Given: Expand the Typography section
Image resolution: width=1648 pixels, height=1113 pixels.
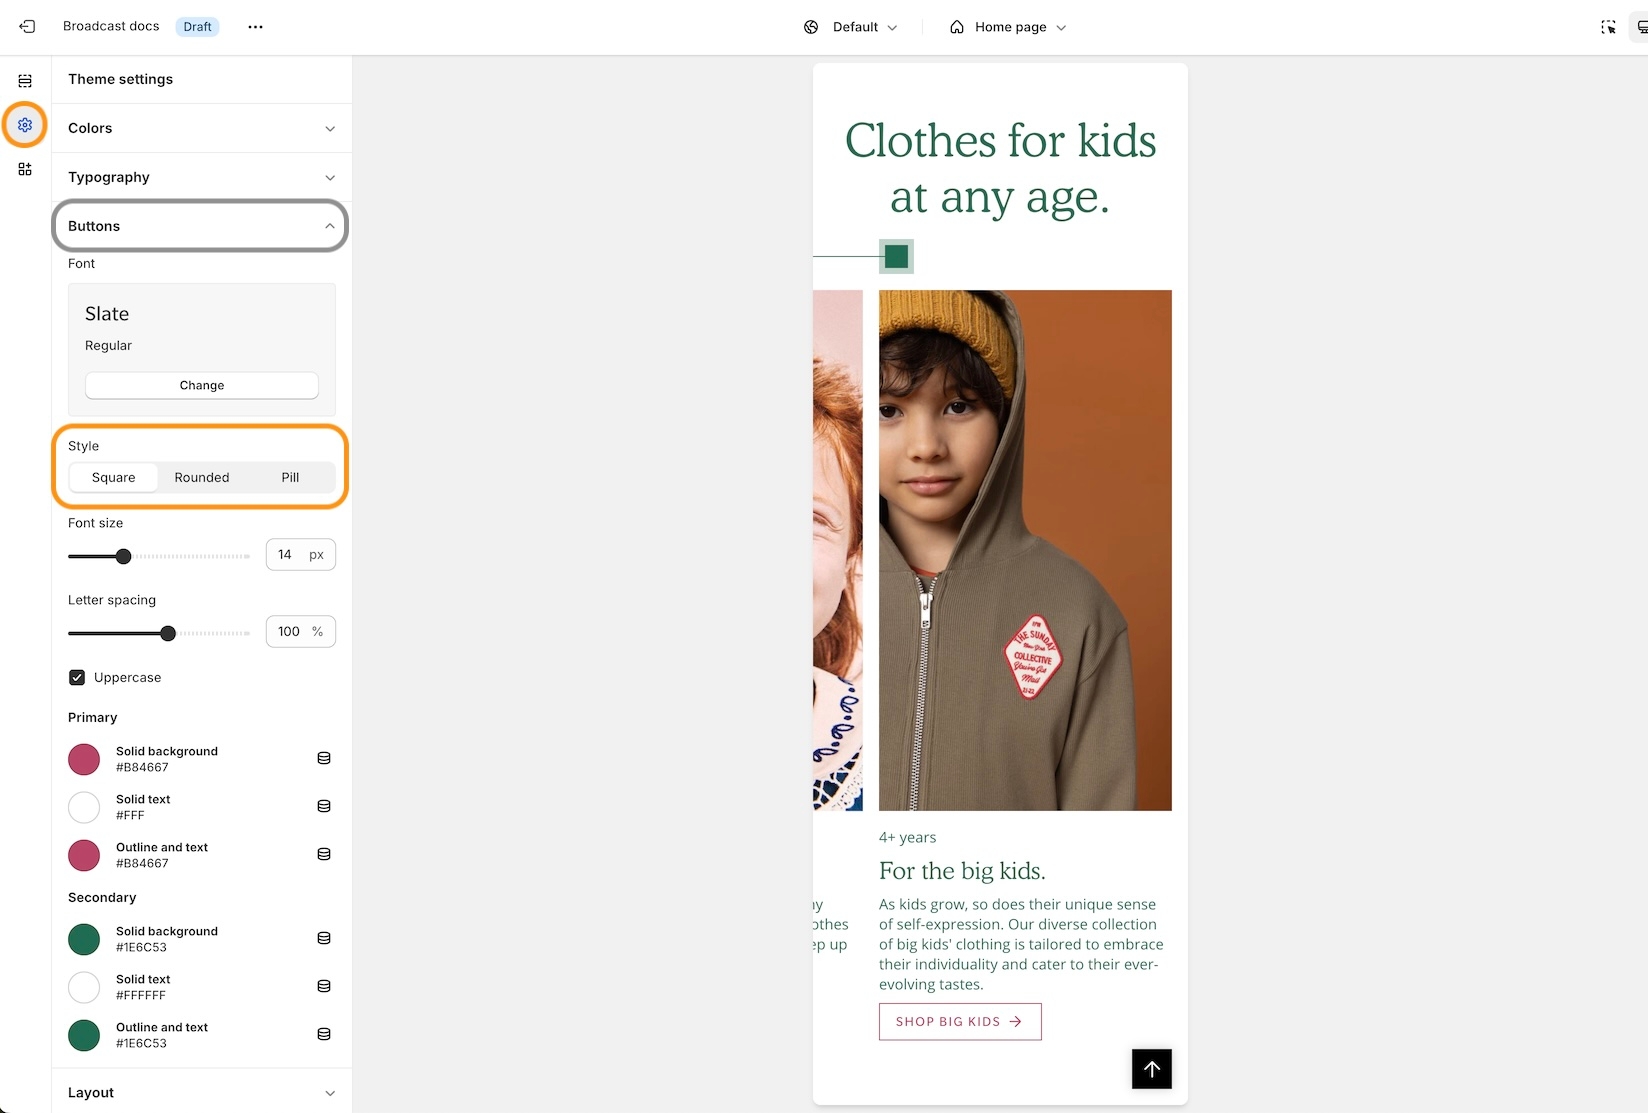Looking at the screenshot, I should pos(200,177).
